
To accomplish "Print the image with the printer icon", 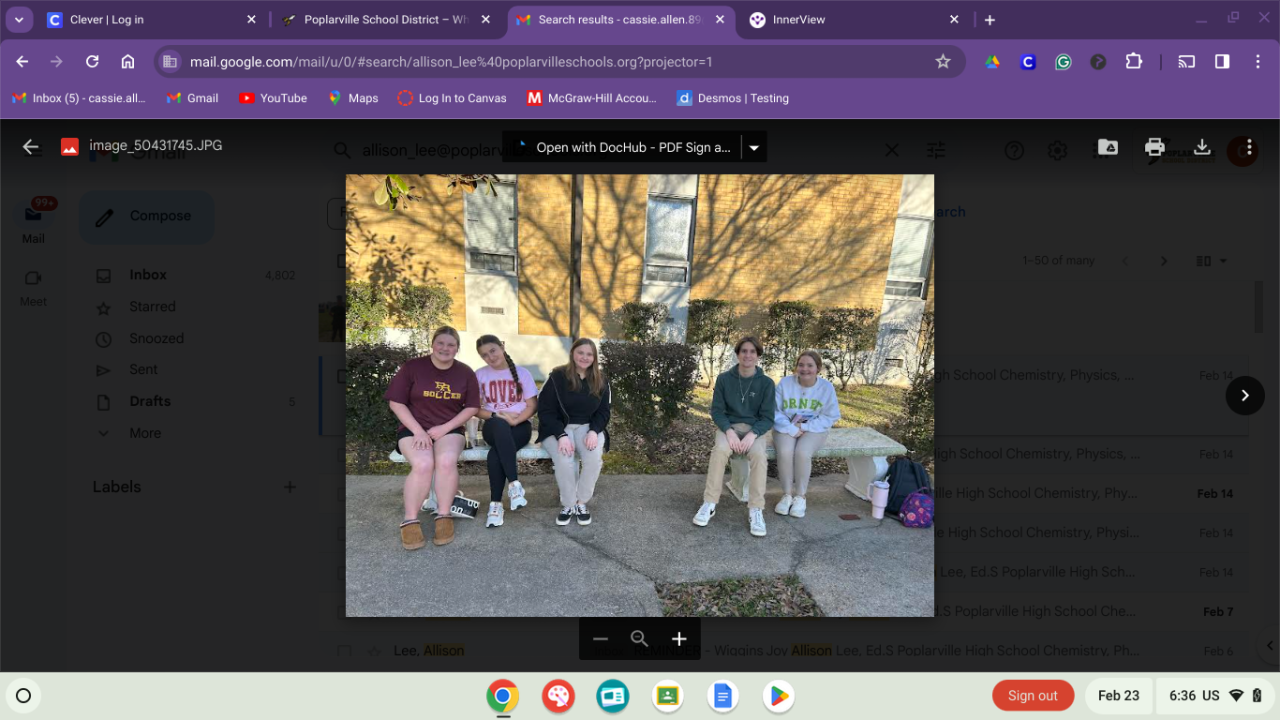I will (1155, 147).
